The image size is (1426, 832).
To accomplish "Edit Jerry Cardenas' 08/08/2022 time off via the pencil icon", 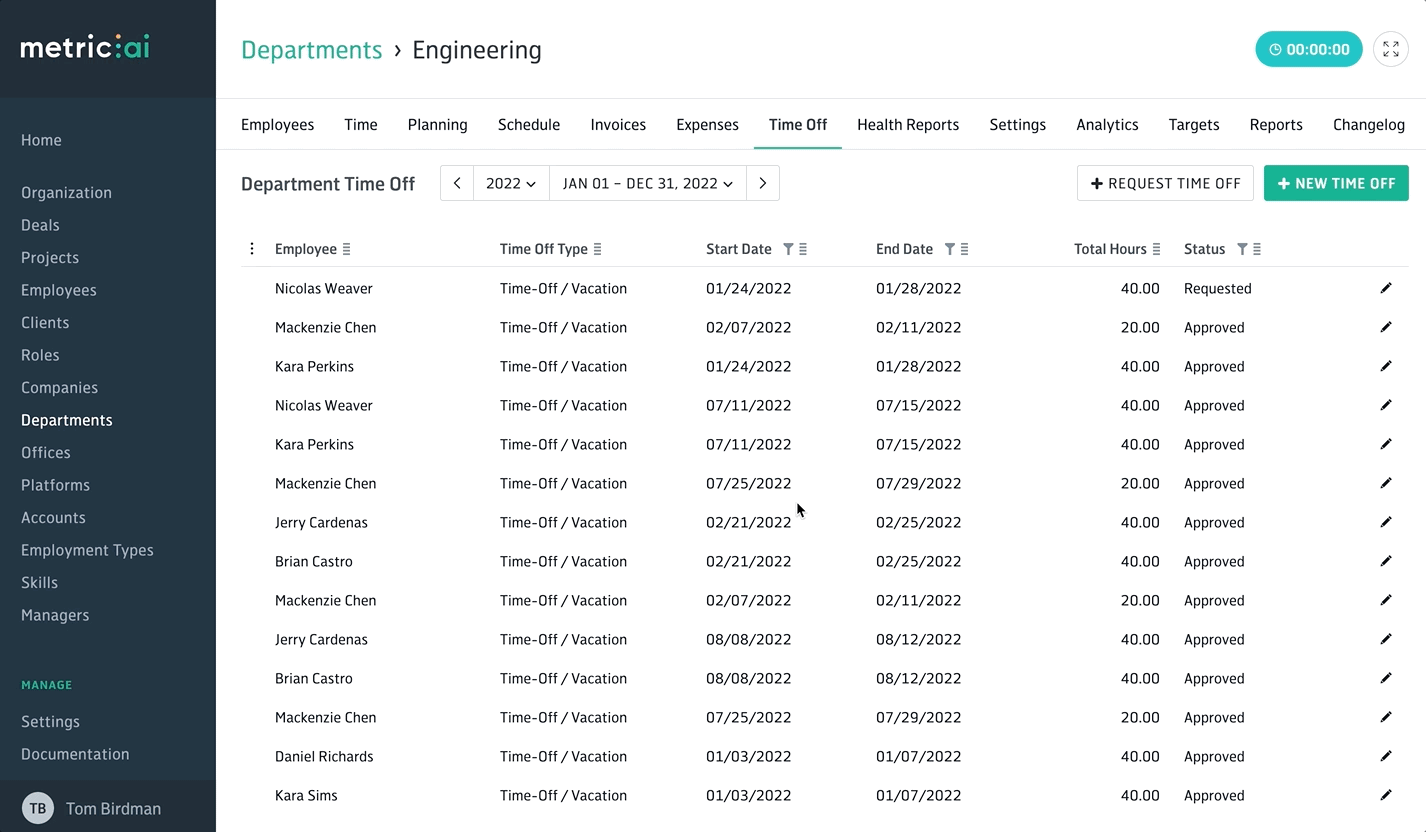I will coord(1386,639).
